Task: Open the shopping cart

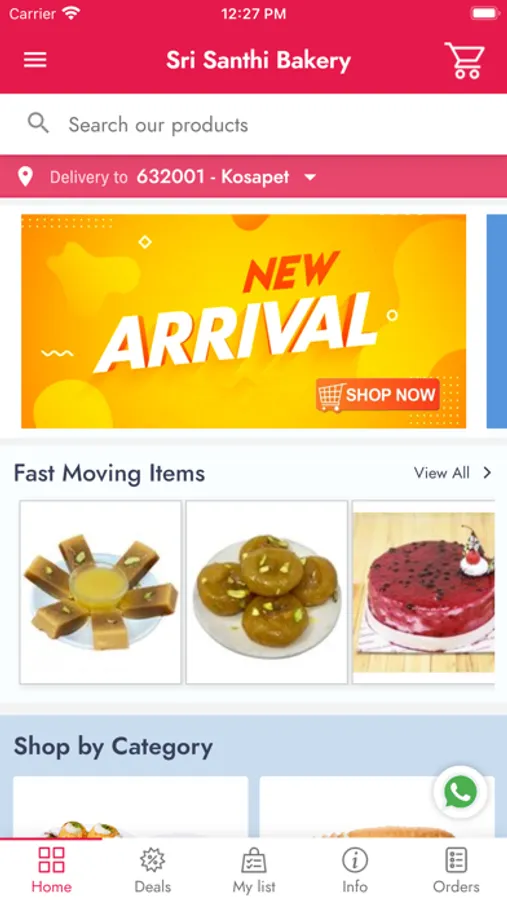Action: (465, 60)
